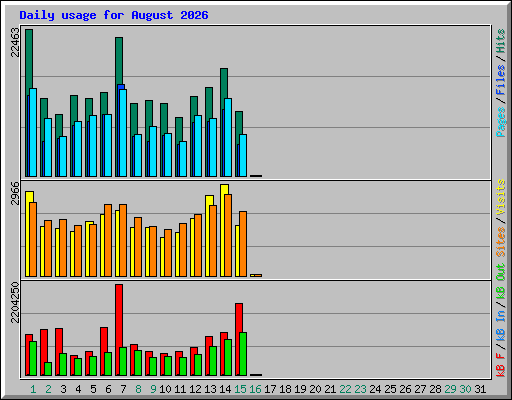Screen dimensions: 512x400
Task: Click day 12 on the x-axis
Action: click(x=195, y=389)
